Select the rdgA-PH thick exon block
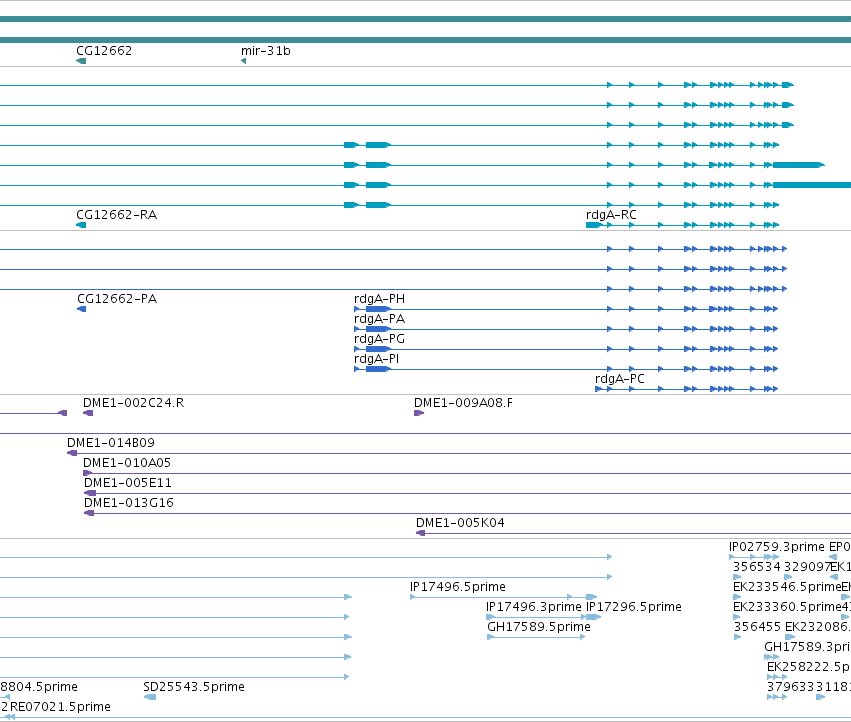 coord(378,309)
